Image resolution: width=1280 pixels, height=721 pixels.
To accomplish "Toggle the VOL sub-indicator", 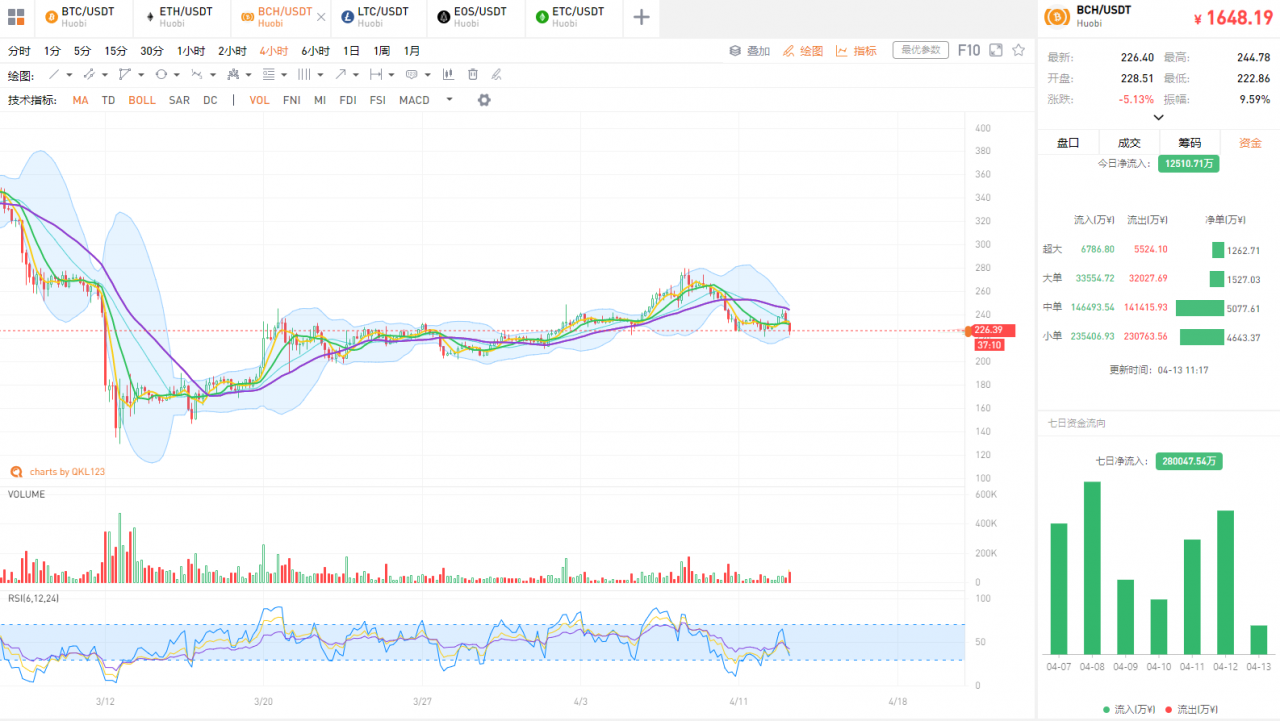I will [x=260, y=100].
